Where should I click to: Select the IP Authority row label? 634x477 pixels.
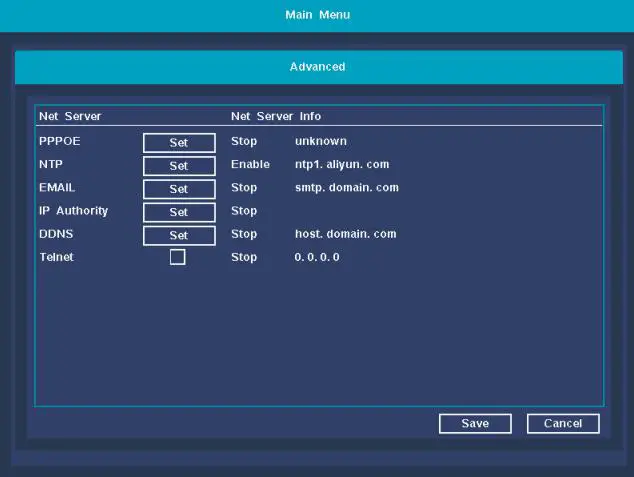[74, 211]
